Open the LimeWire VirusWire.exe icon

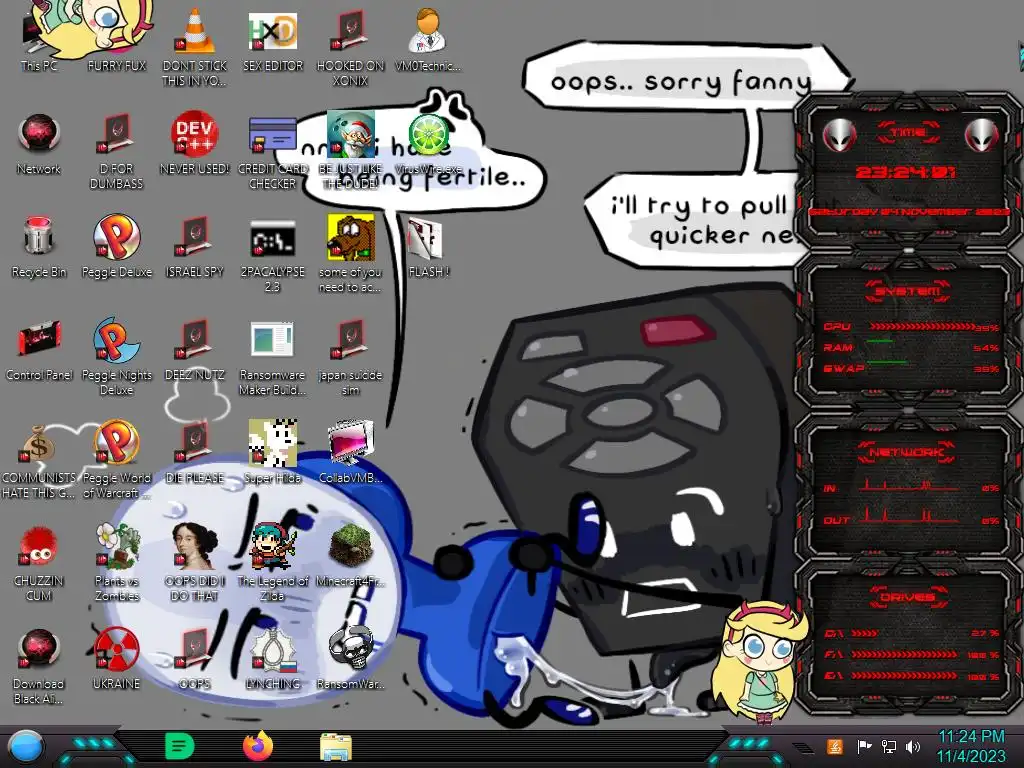point(428,142)
